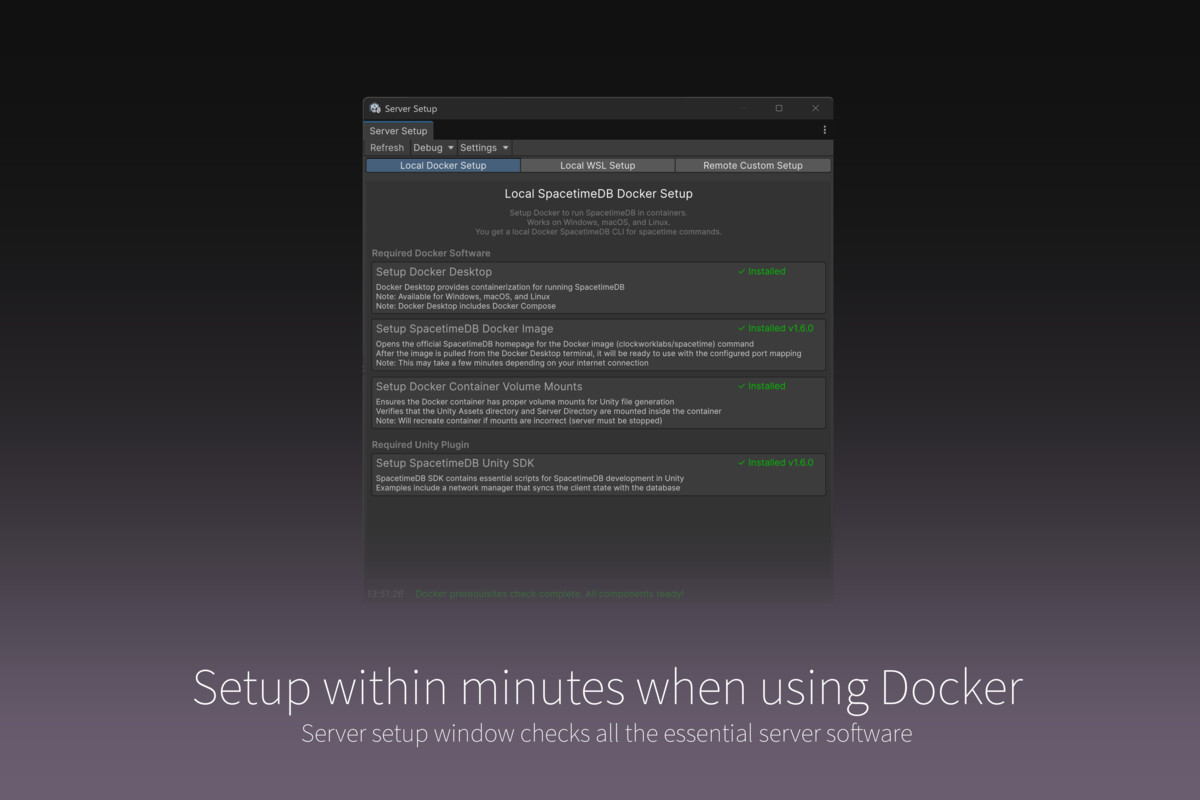Click the Docker Desktop includes Docker Compose note
The image size is (1200, 800).
466,307
